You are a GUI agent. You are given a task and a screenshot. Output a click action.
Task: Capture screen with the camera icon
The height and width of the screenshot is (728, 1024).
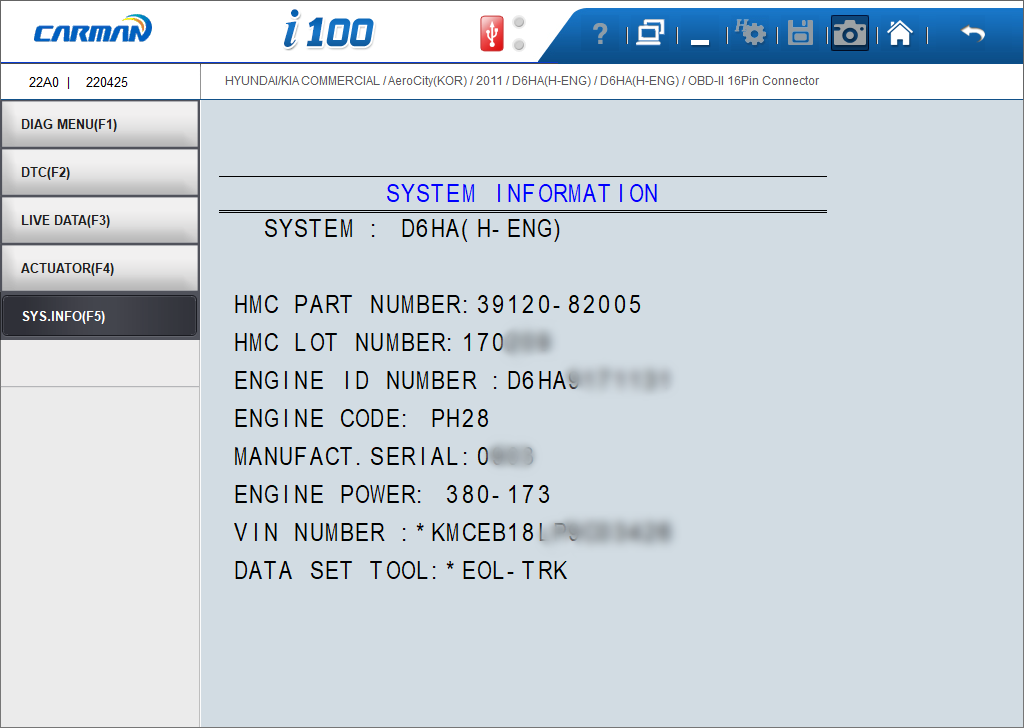point(849,33)
